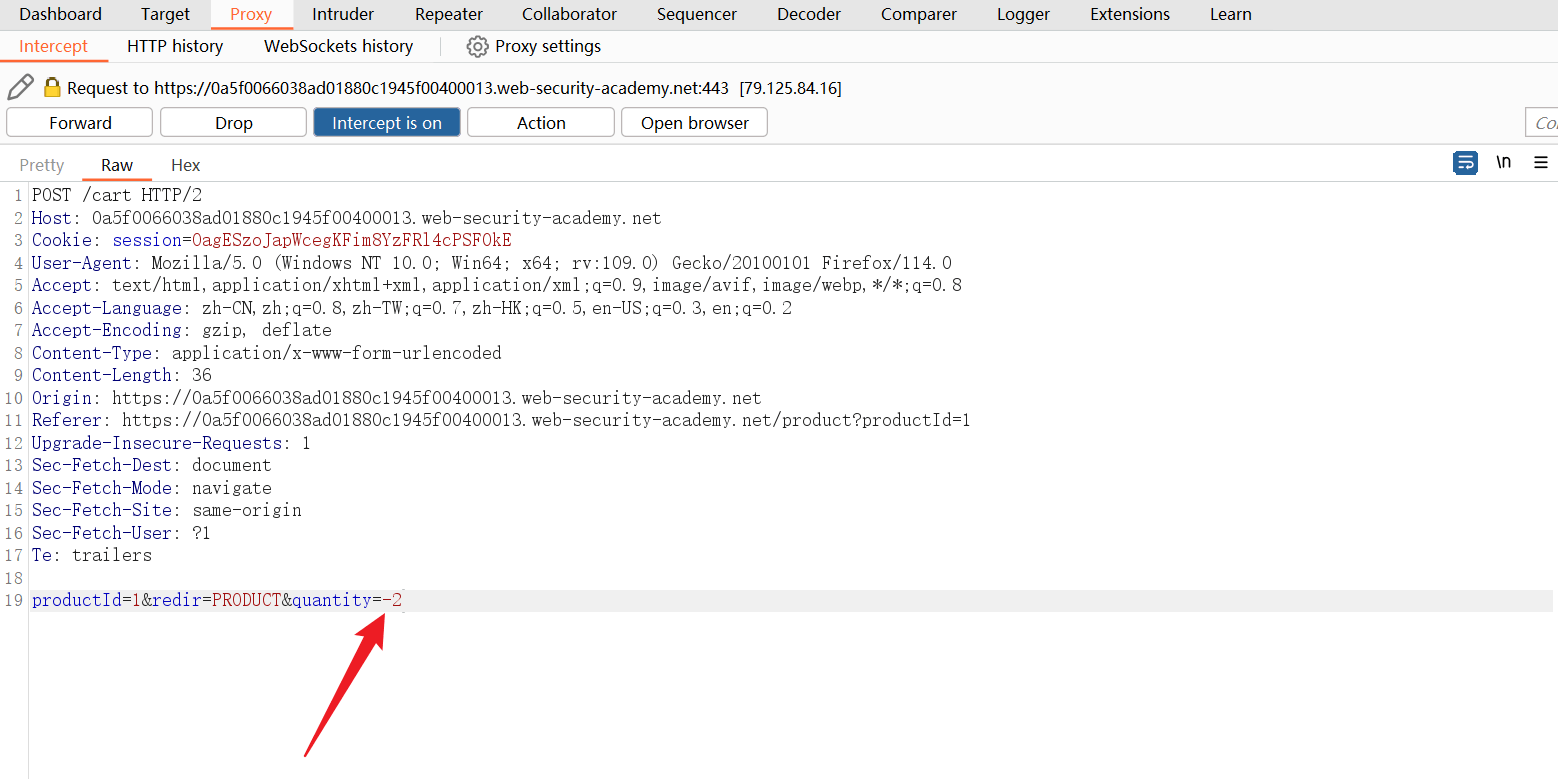Forward the intercepted request
1558x779 pixels.
click(x=80, y=123)
